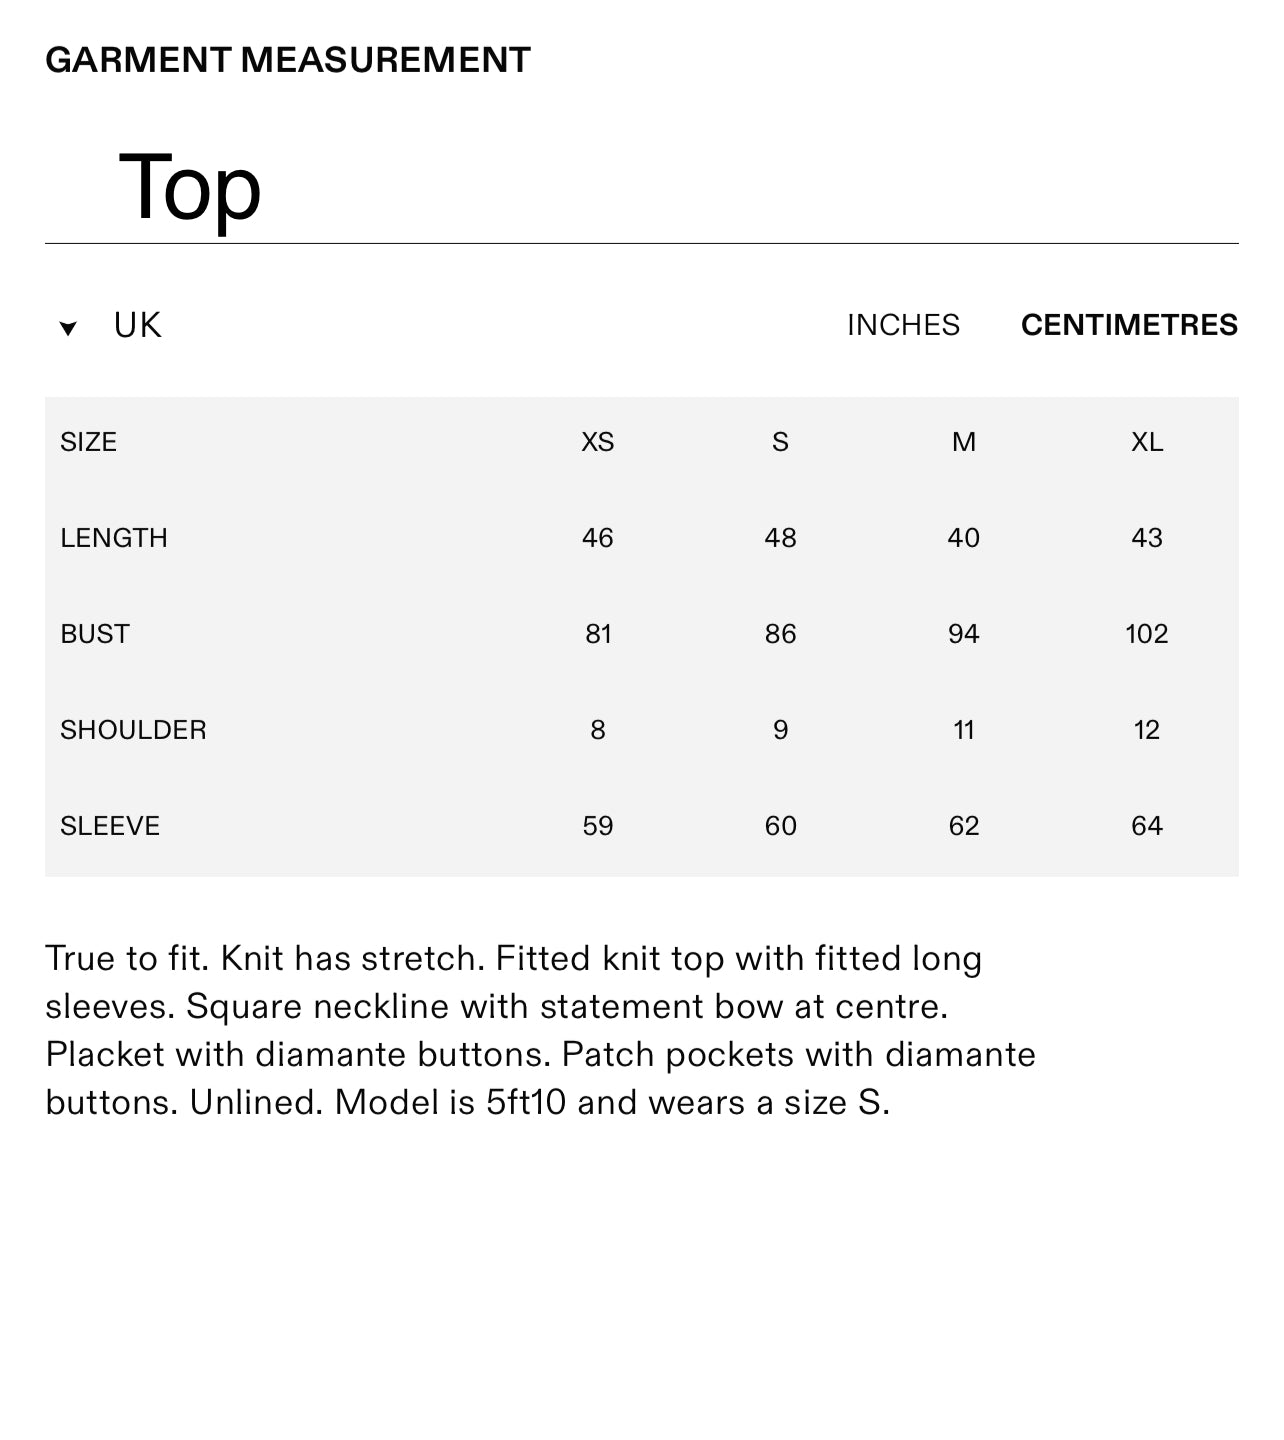The height and width of the screenshot is (1440, 1284).
Task: Select the CENTIMETRES unit option
Action: pyautogui.click(x=1129, y=325)
